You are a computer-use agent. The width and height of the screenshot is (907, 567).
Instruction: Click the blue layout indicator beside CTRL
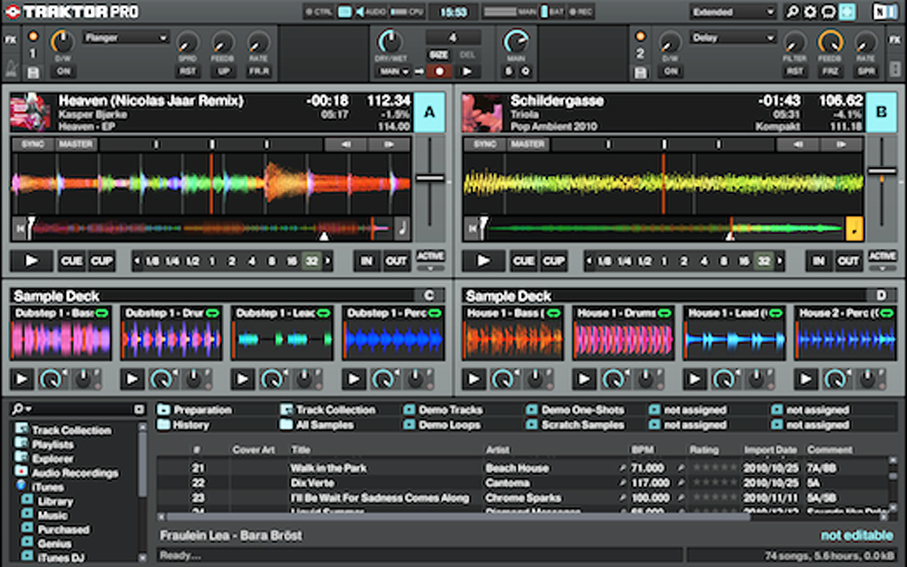pyautogui.click(x=345, y=12)
